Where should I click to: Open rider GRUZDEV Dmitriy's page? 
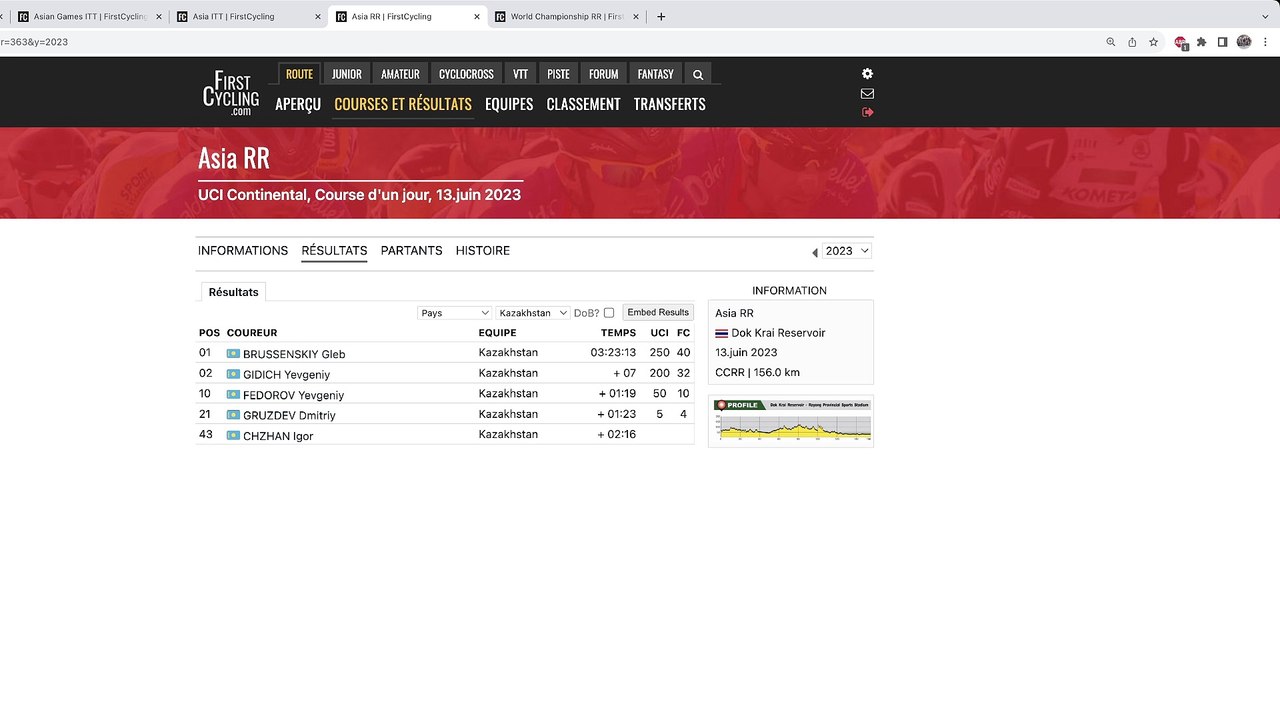pos(289,415)
